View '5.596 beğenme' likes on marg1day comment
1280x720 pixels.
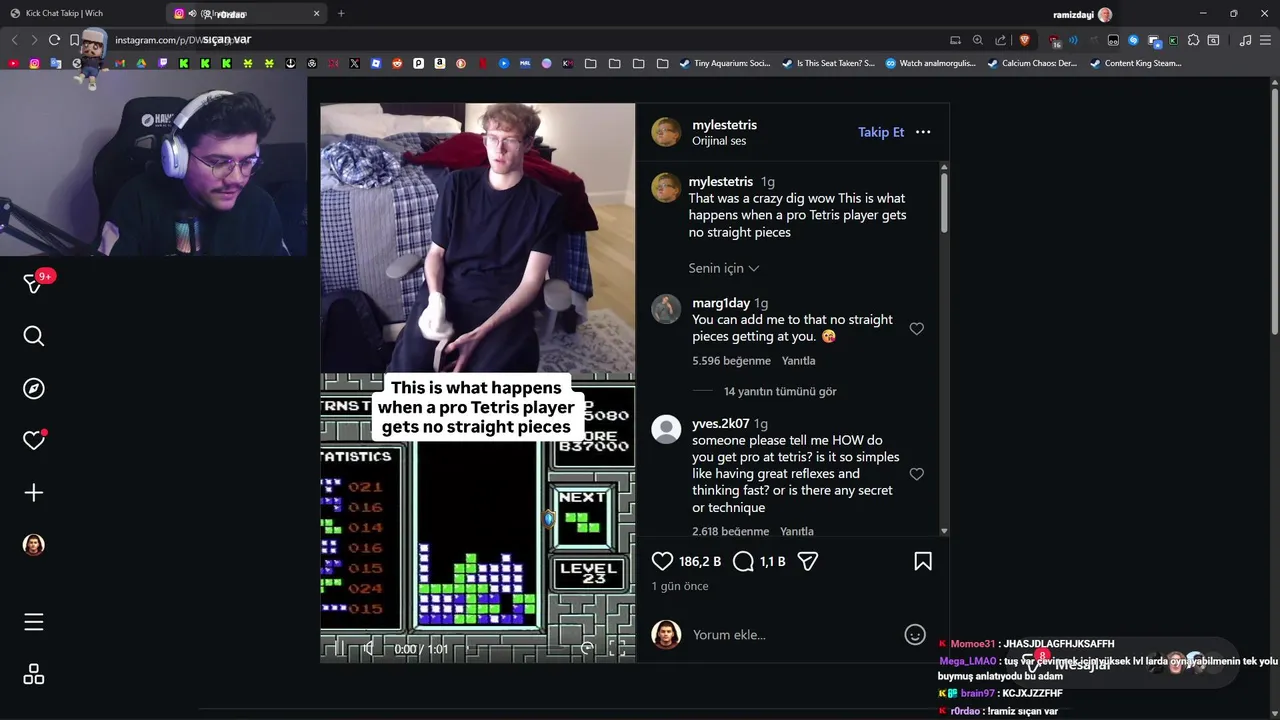(731, 360)
